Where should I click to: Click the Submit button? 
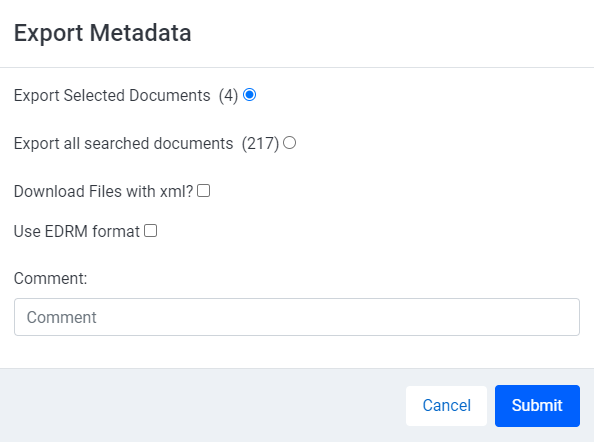[x=537, y=406]
